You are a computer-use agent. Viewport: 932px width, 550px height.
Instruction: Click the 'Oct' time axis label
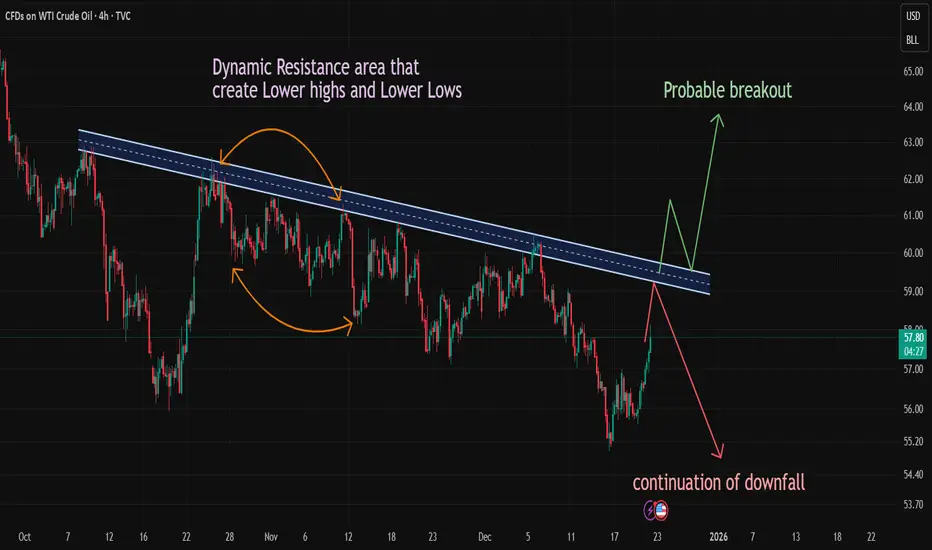point(24,537)
